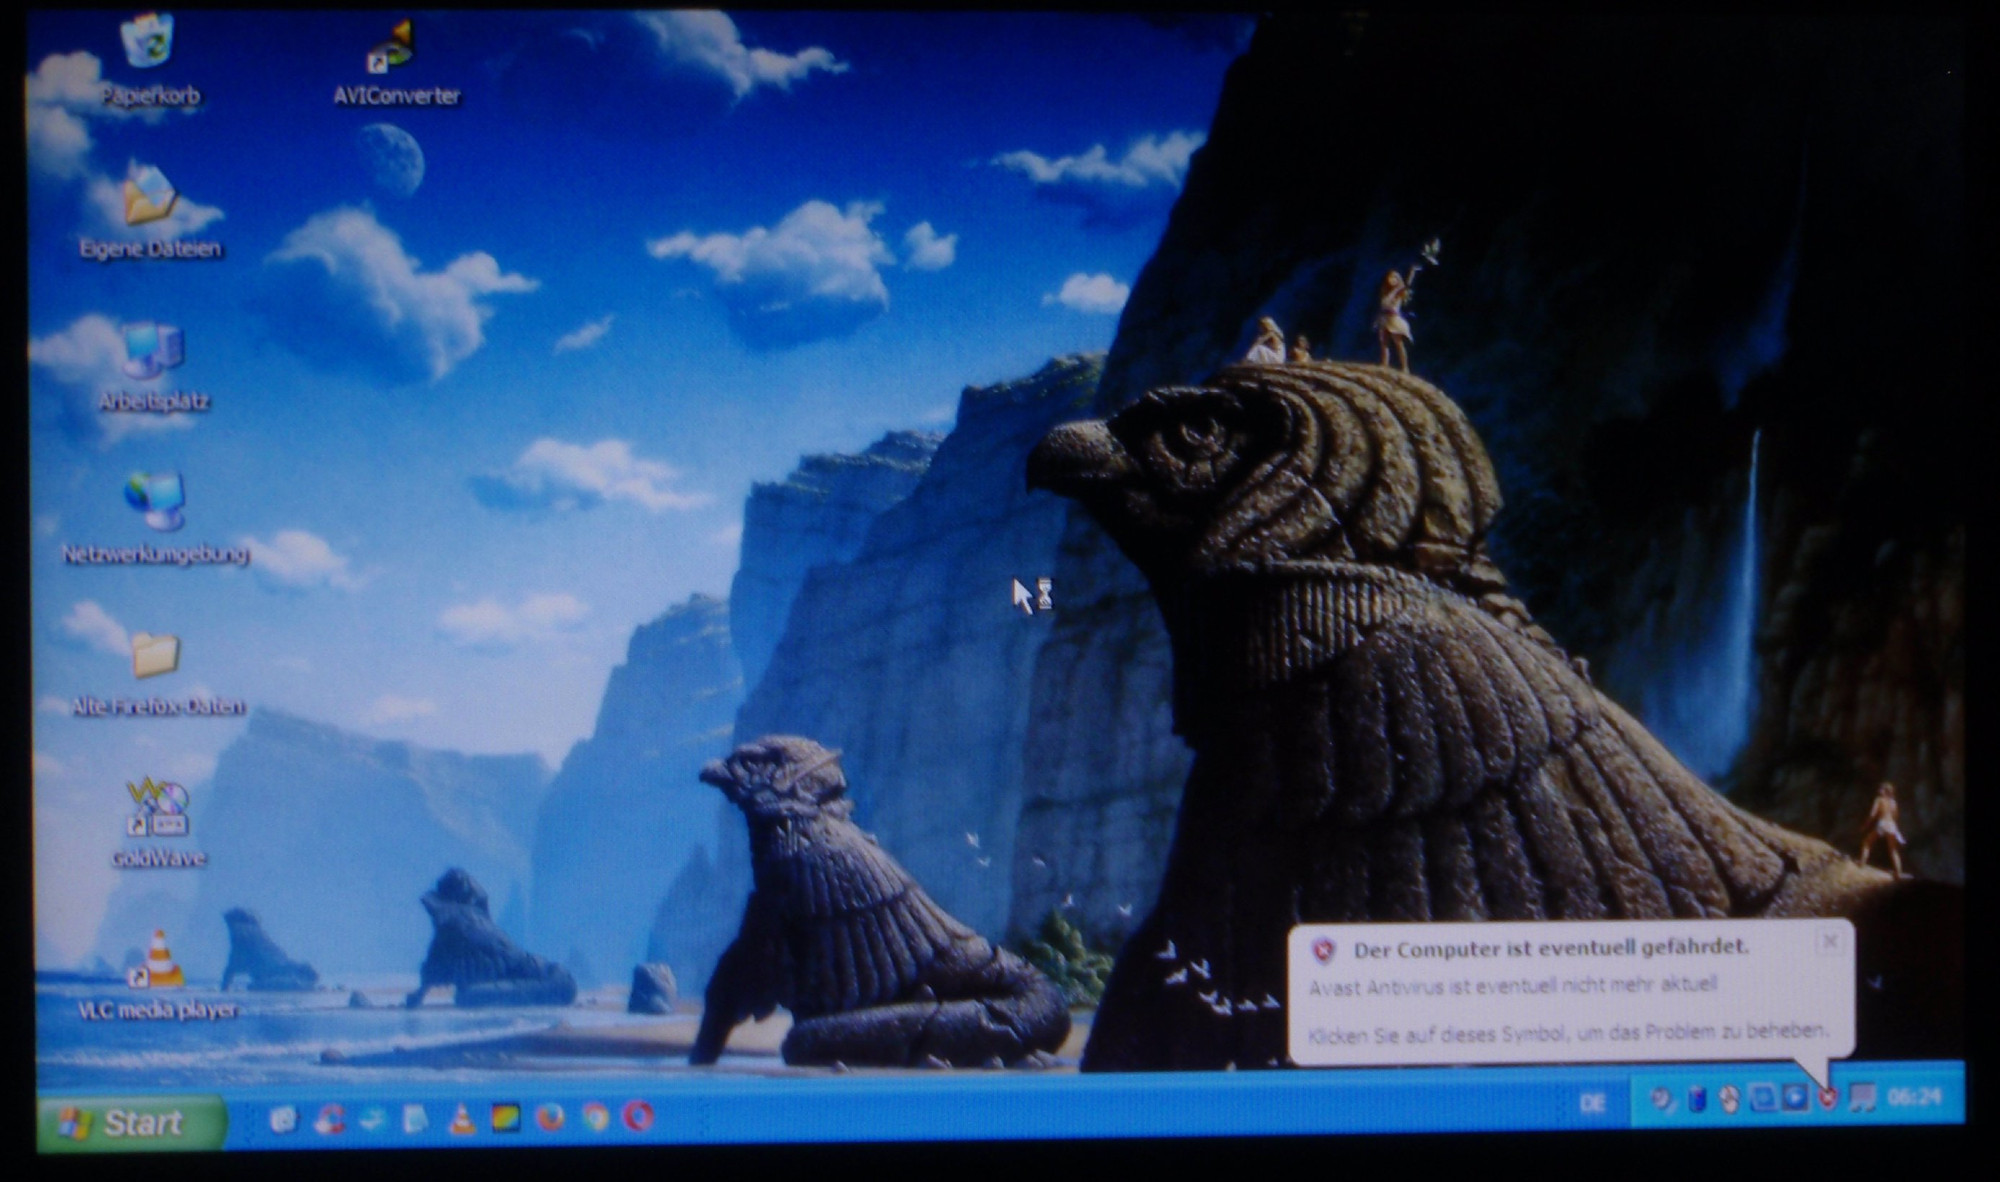Viewport: 2000px width, 1182px height.
Task: Click the red security shield tray icon
Action: (1828, 1098)
